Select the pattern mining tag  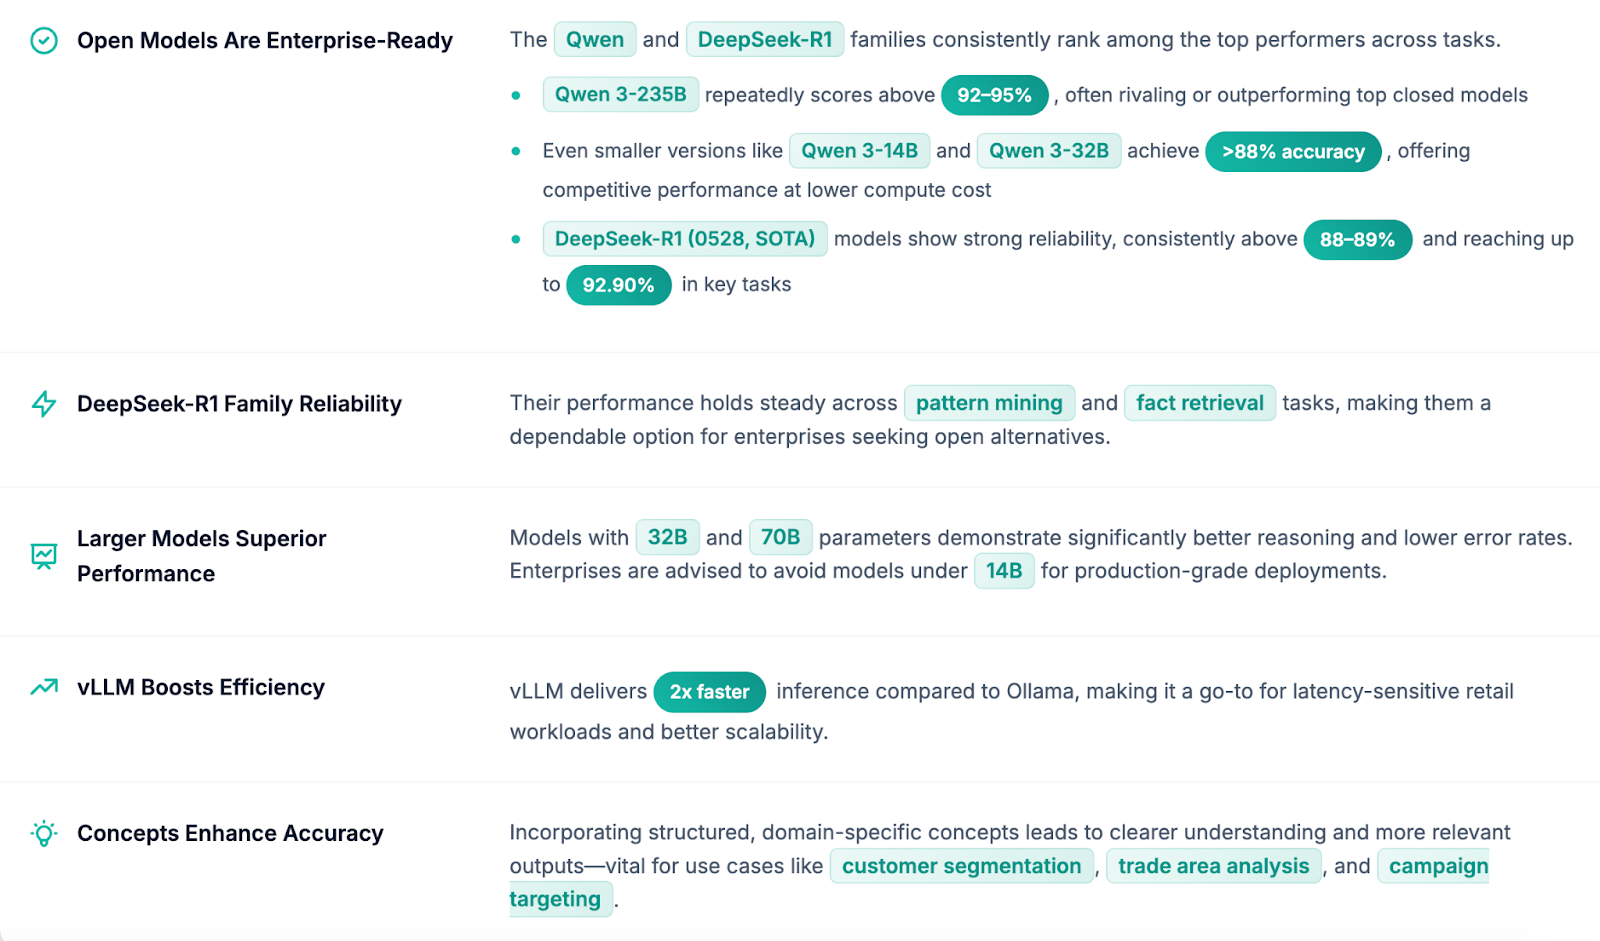(x=989, y=403)
